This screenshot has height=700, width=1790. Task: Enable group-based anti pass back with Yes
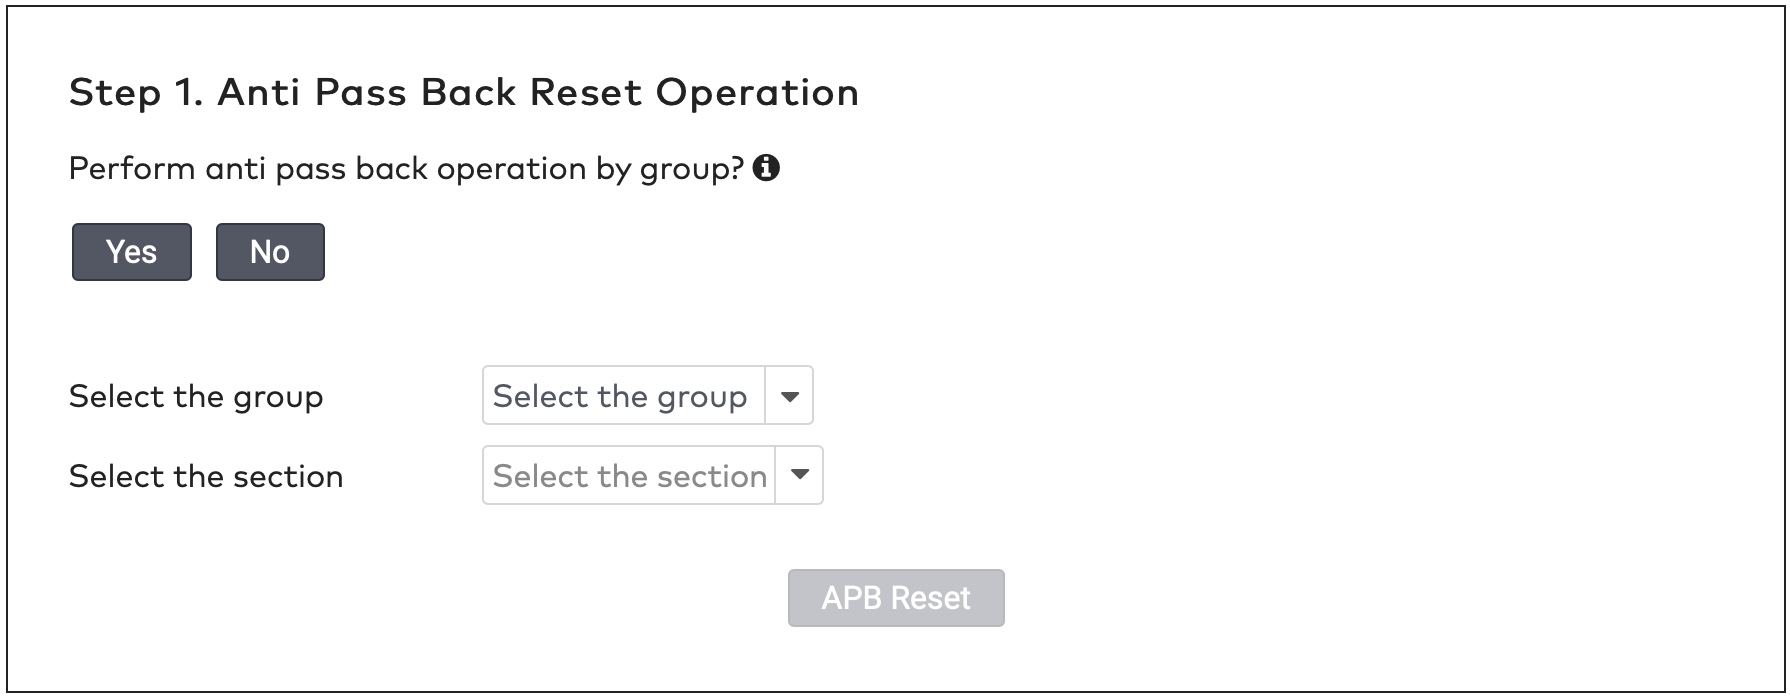(131, 252)
